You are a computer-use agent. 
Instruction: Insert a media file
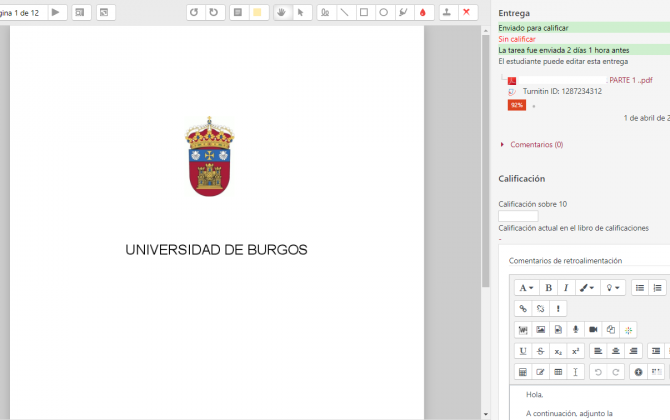558,330
